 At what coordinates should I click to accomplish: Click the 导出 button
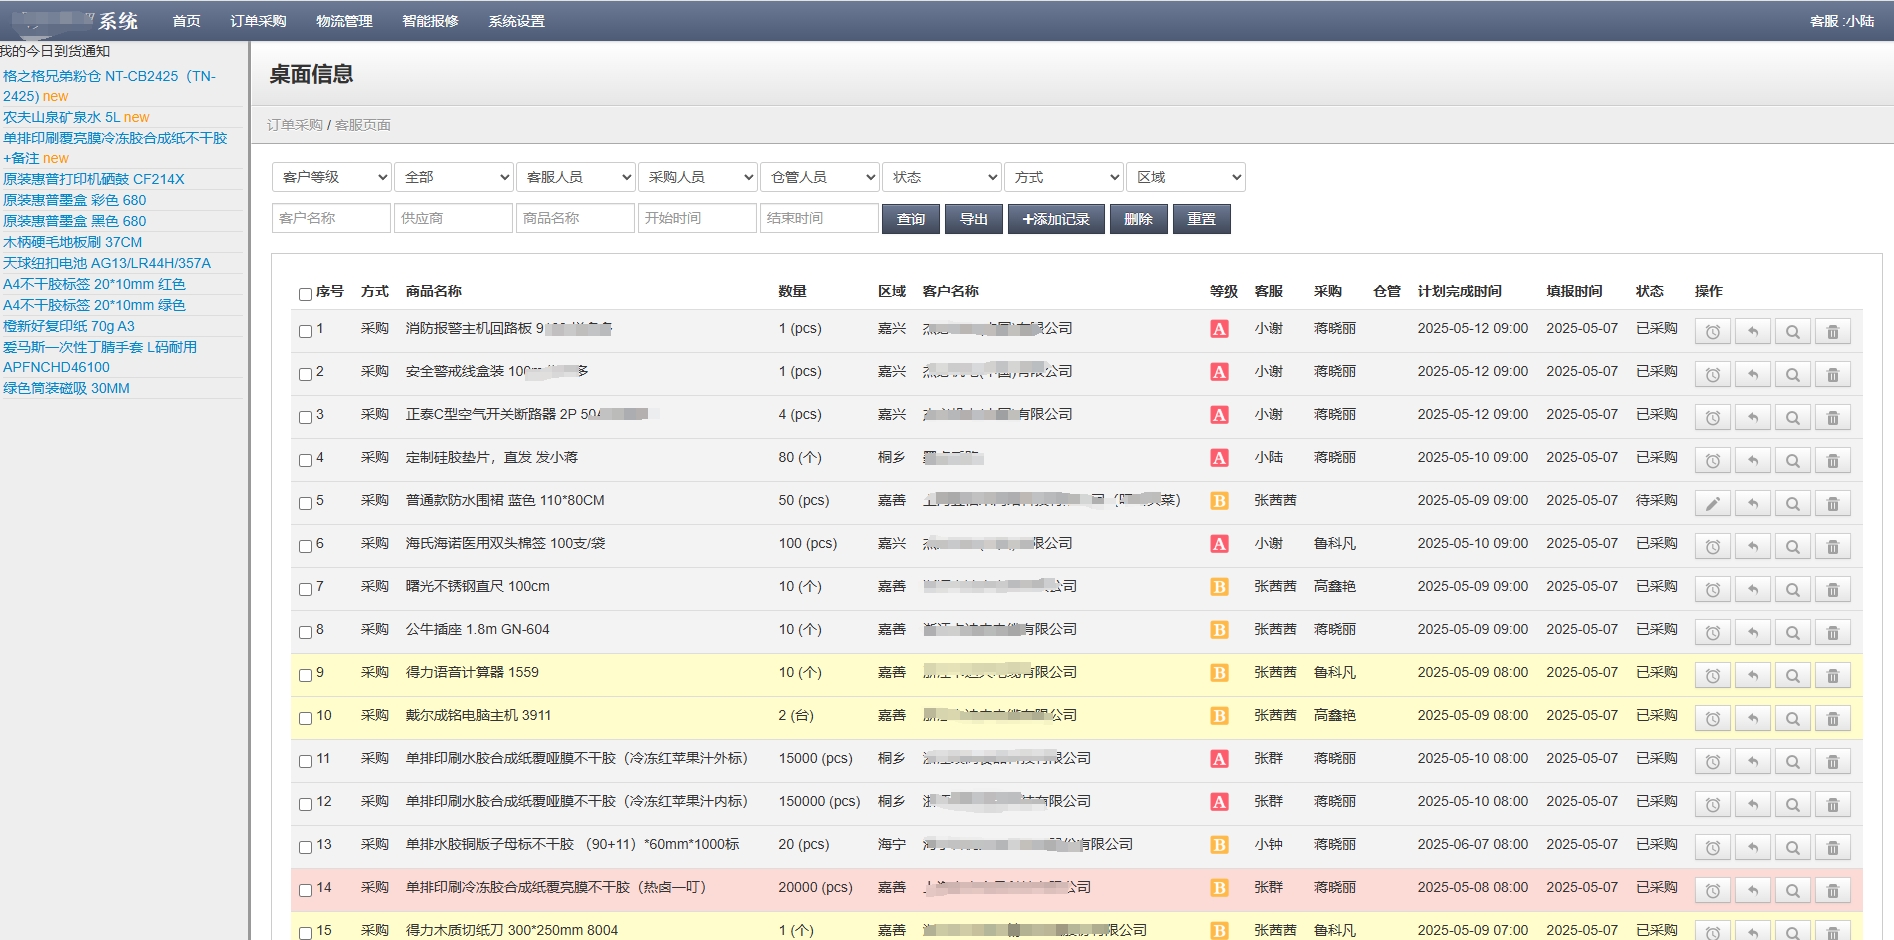tap(973, 219)
